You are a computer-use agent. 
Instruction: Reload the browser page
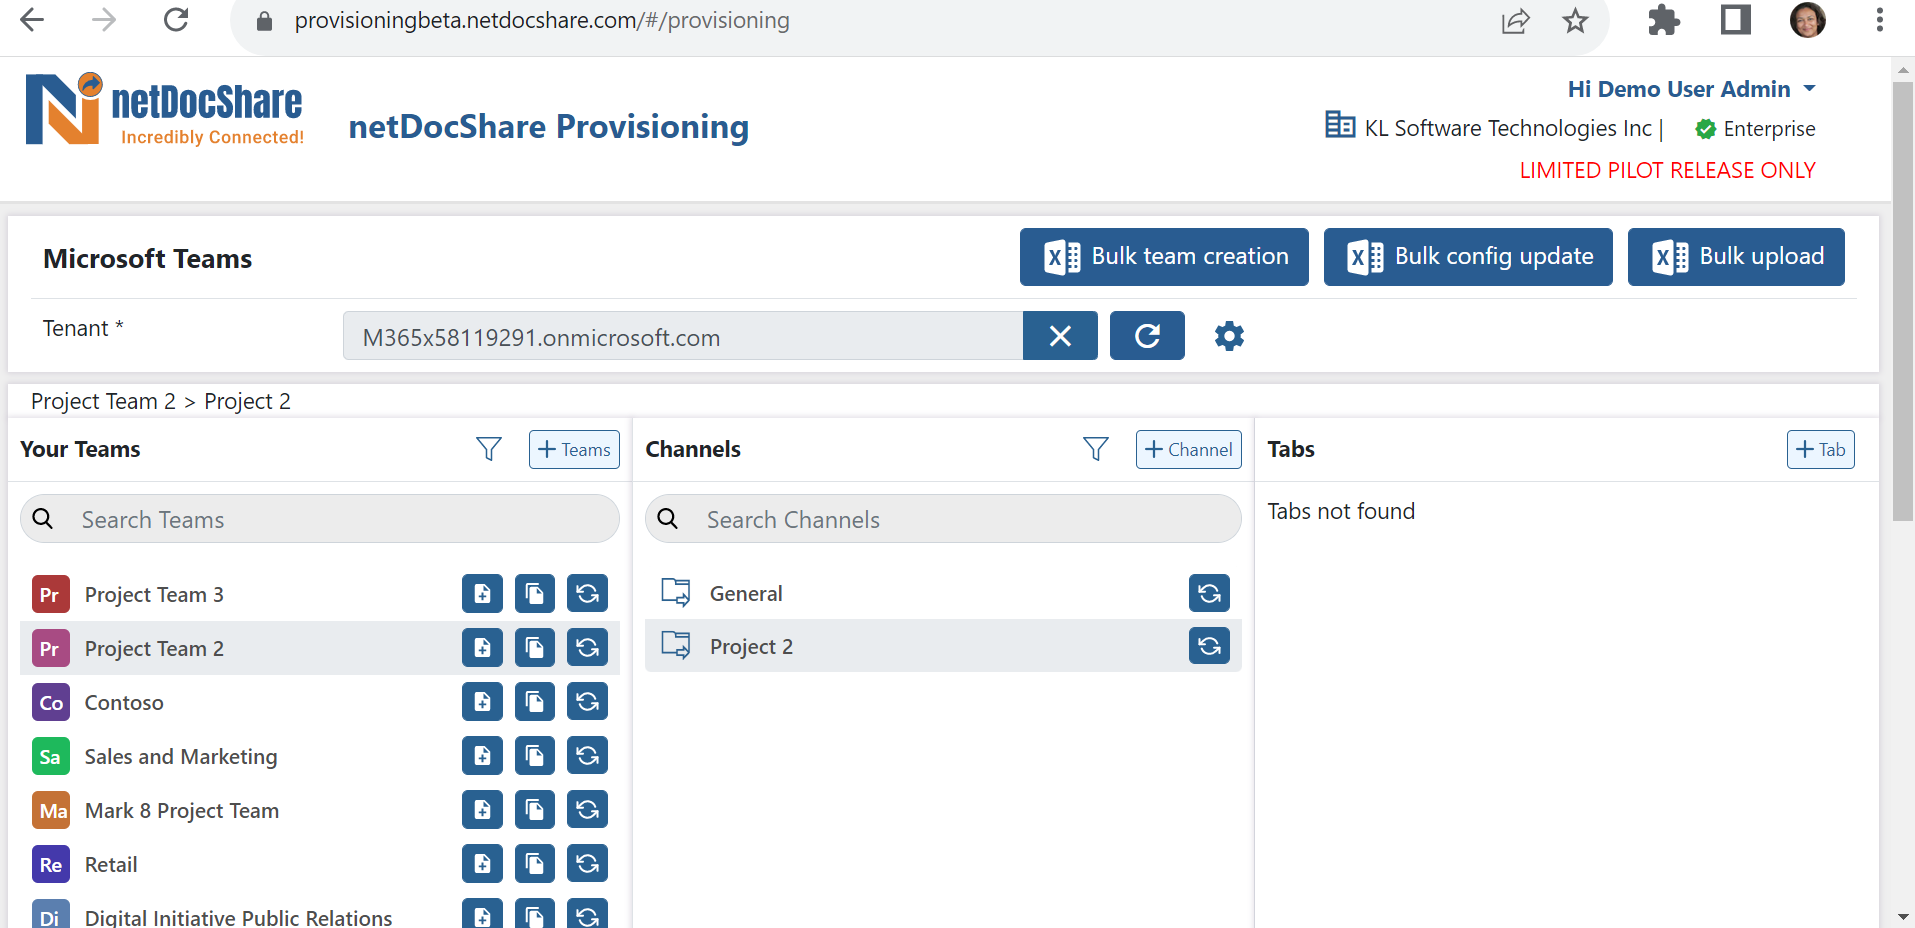pos(176,20)
